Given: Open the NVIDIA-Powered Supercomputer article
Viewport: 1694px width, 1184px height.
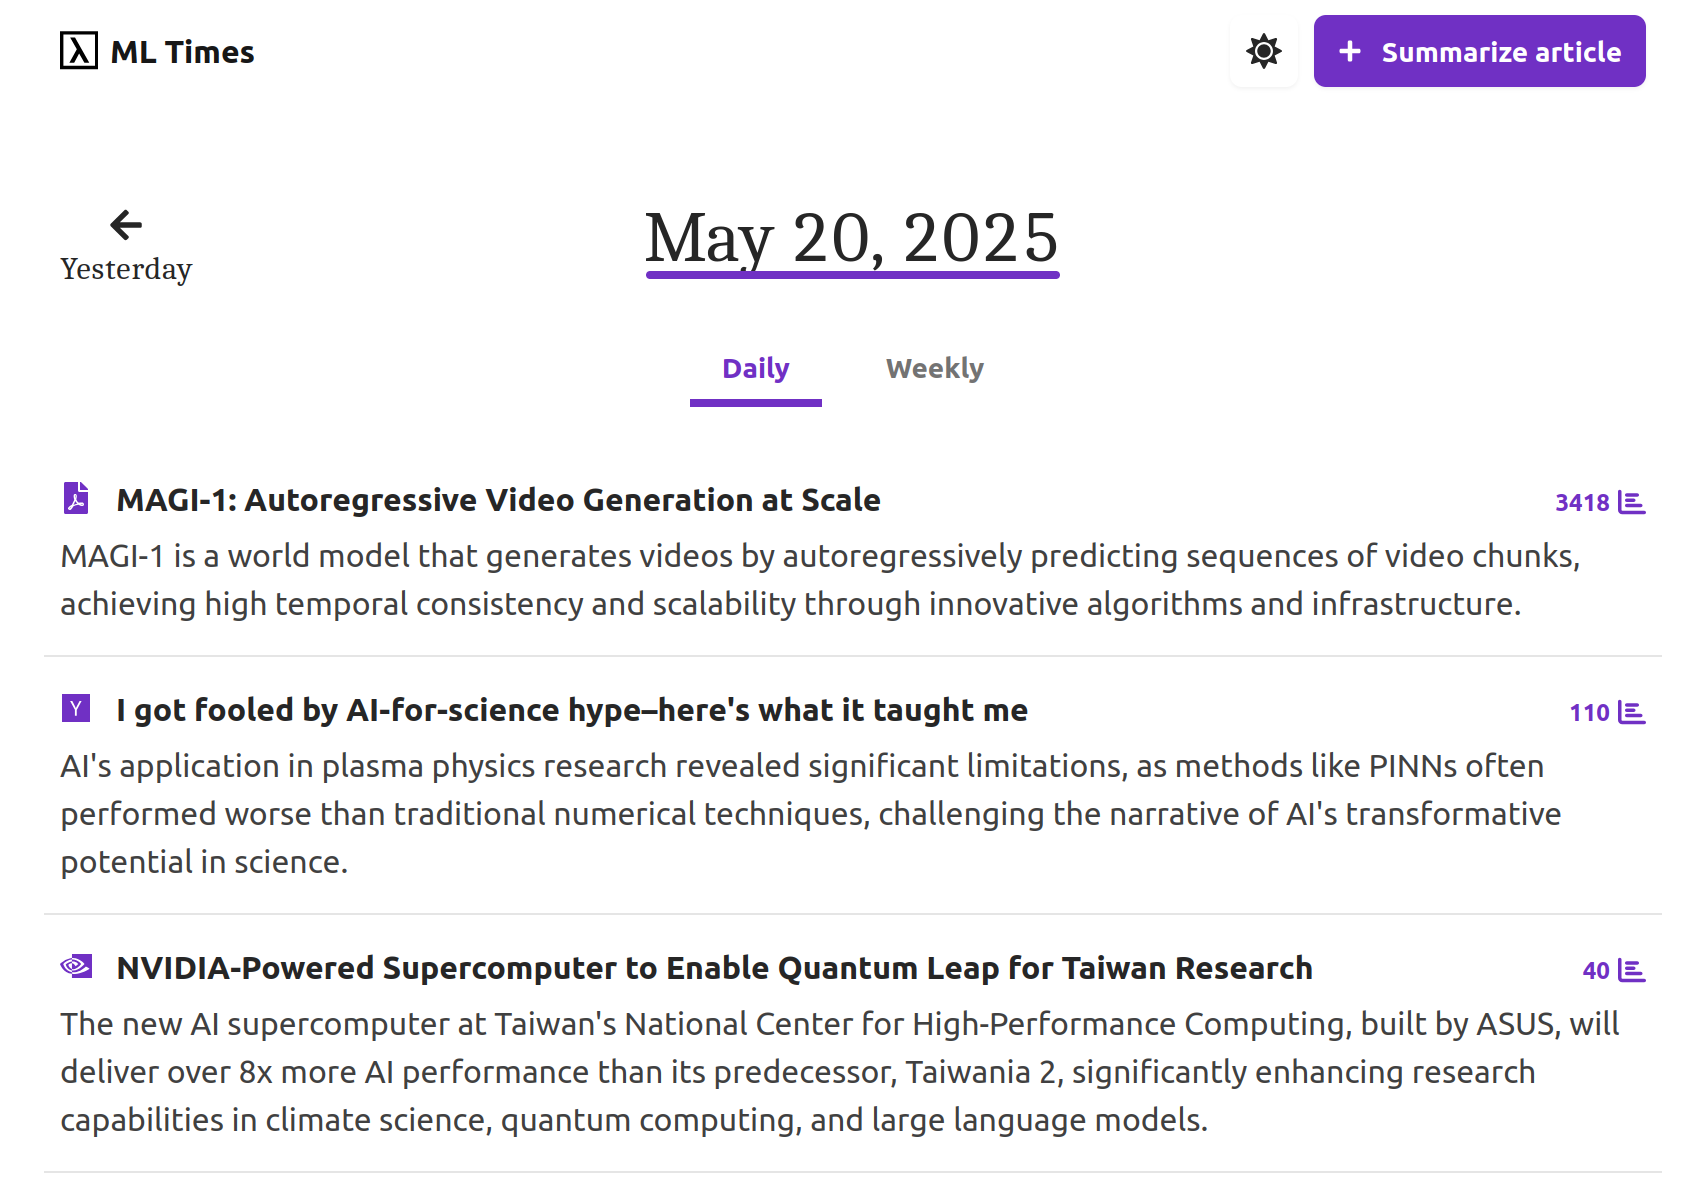Looking at the screenshot, I should 714,967.
